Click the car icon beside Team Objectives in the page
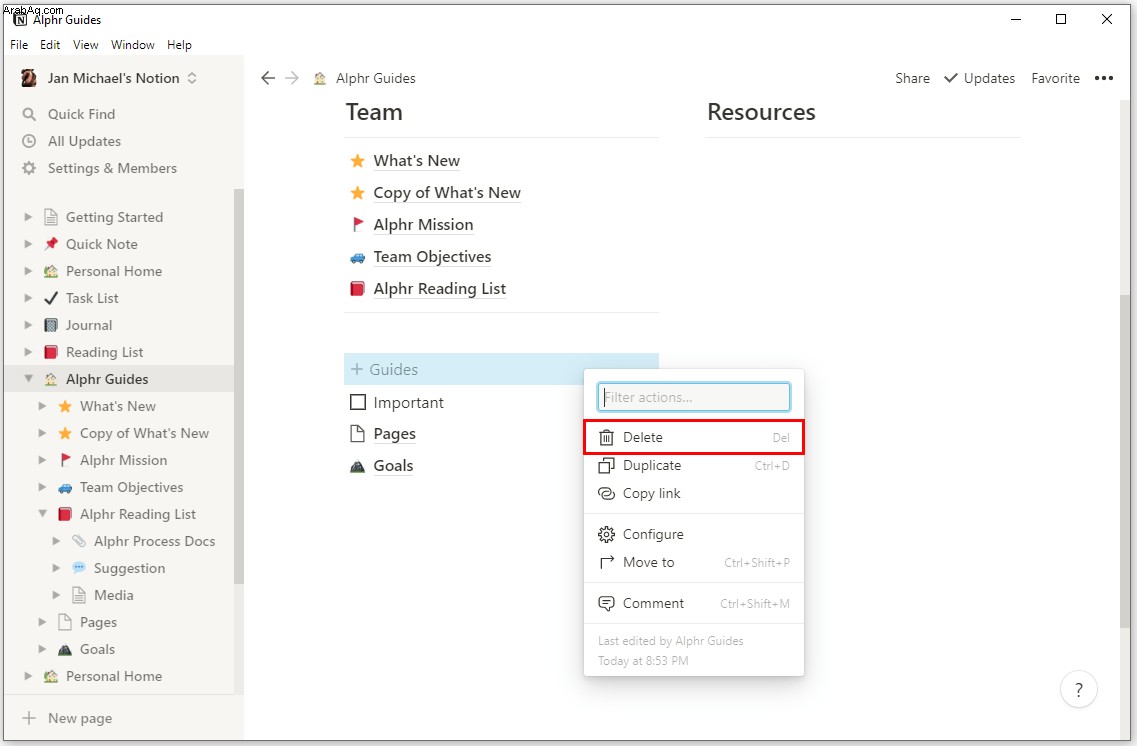The height and width of the screenshot is (746, 1137). (357, 257)
